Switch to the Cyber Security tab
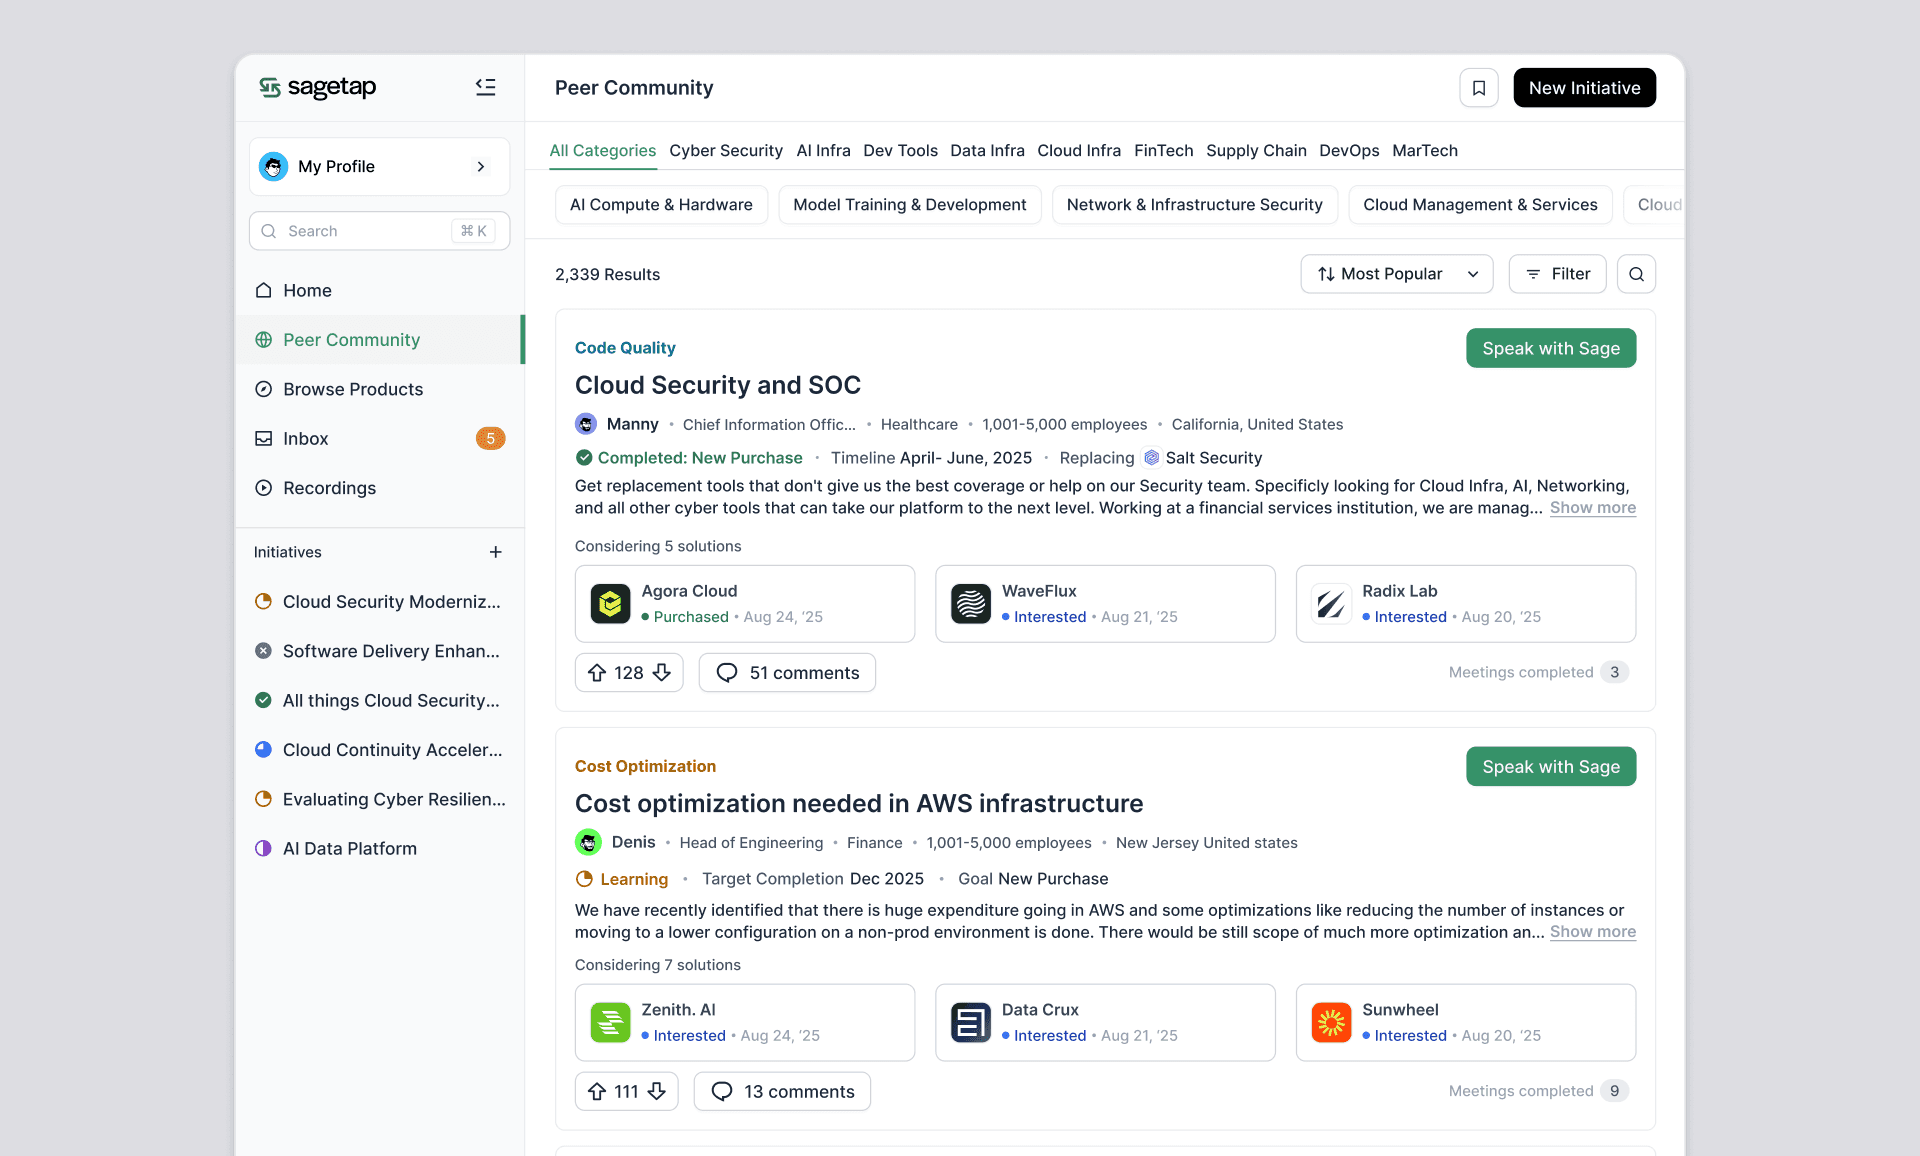Image resolution: width=1920 pixels, height=1156 pixels. [x=725, y=151]
